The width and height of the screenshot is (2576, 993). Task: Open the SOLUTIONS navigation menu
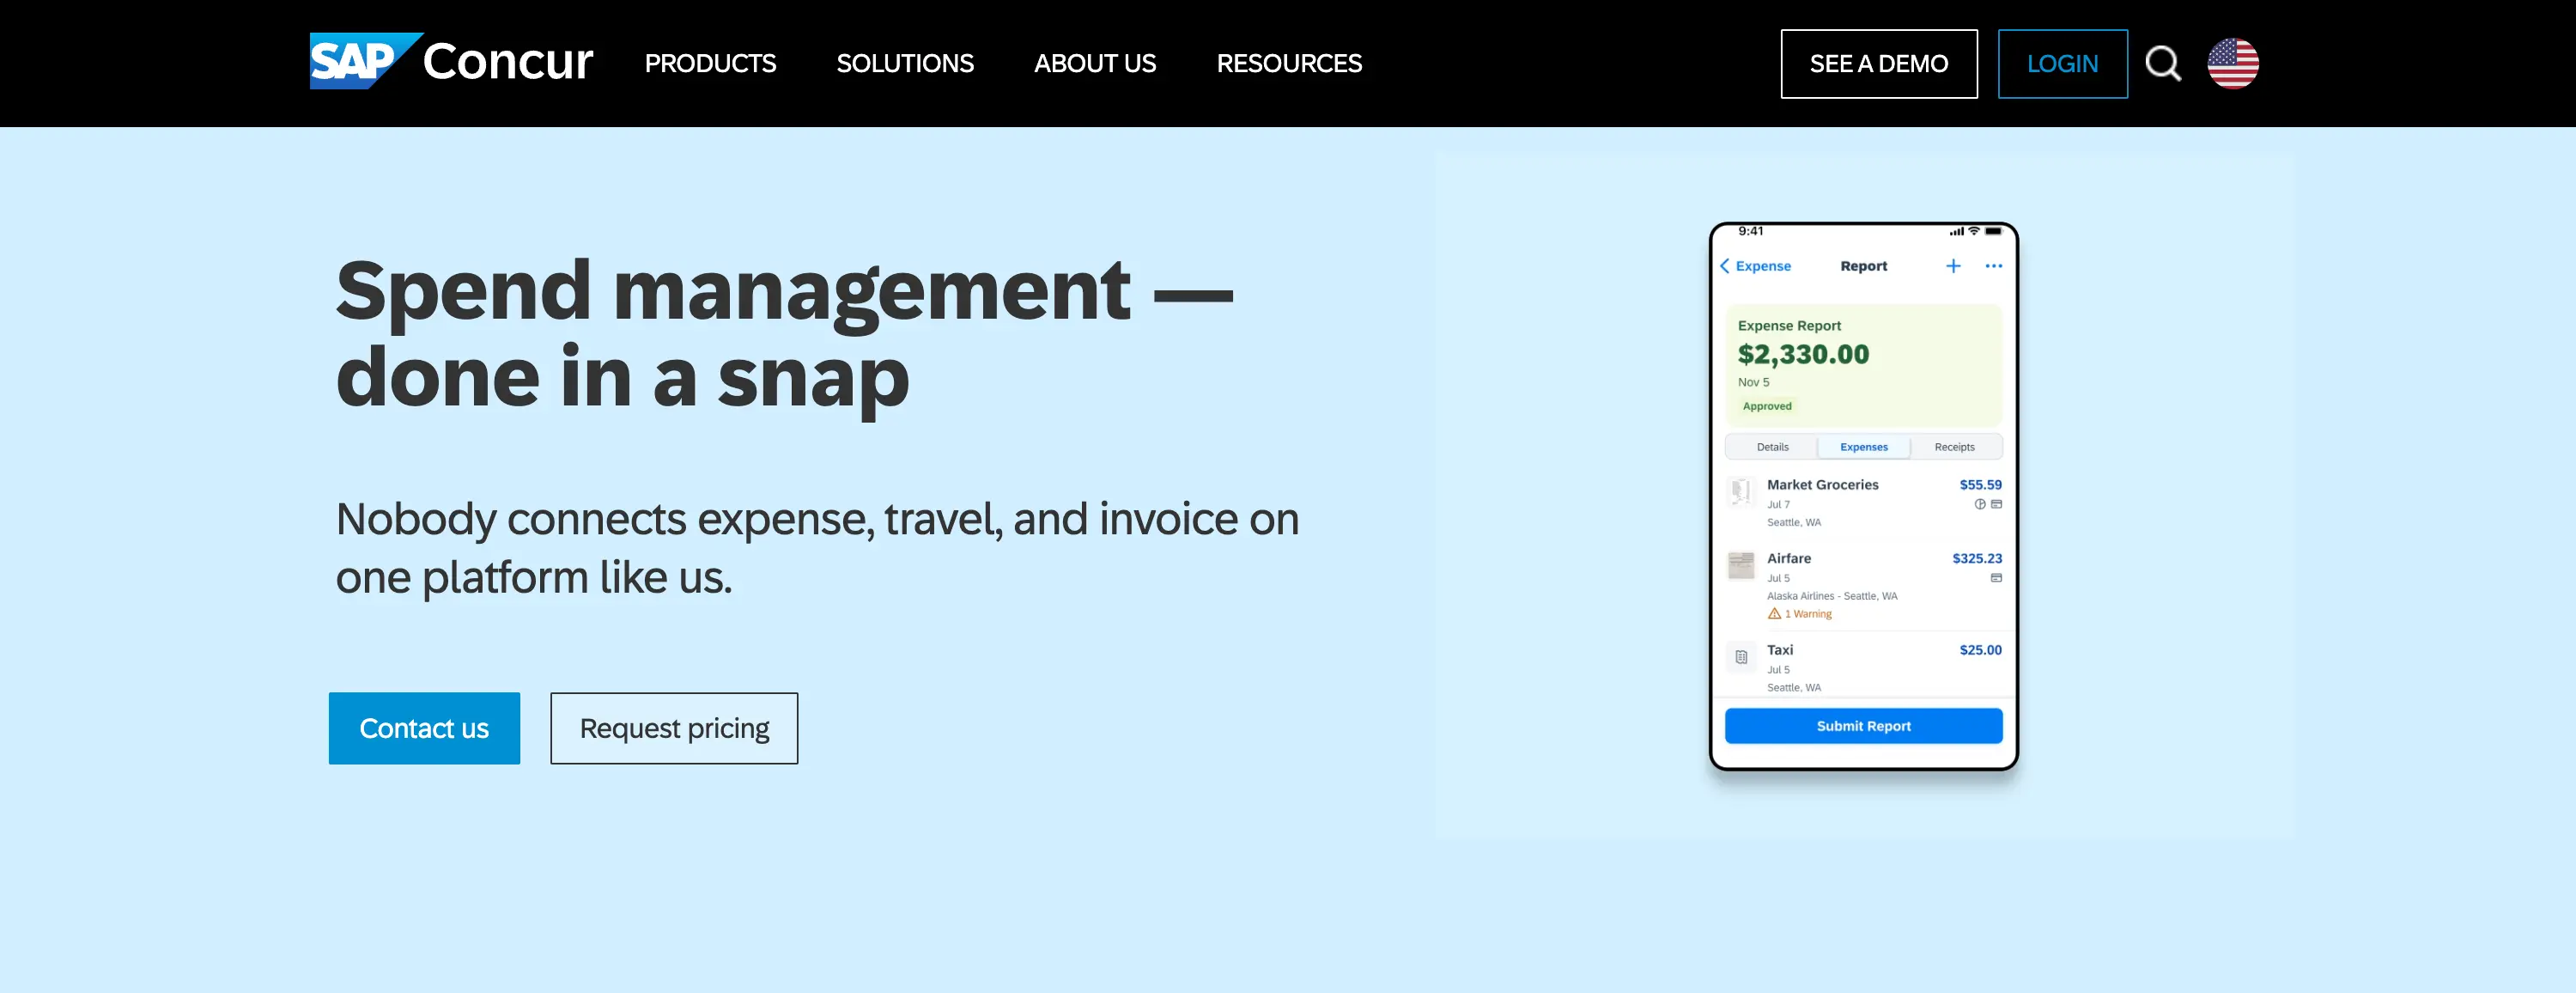pyautogui.click(x=904, y=64)
